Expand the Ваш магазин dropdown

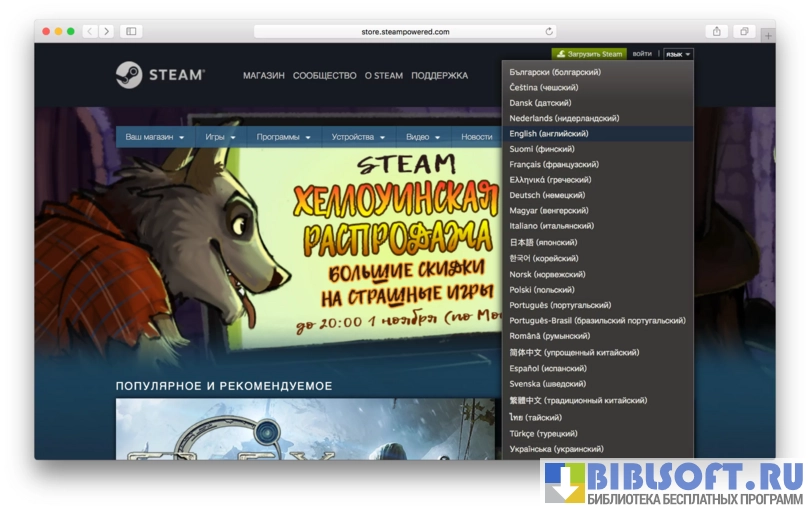click(x=154, y=137)
